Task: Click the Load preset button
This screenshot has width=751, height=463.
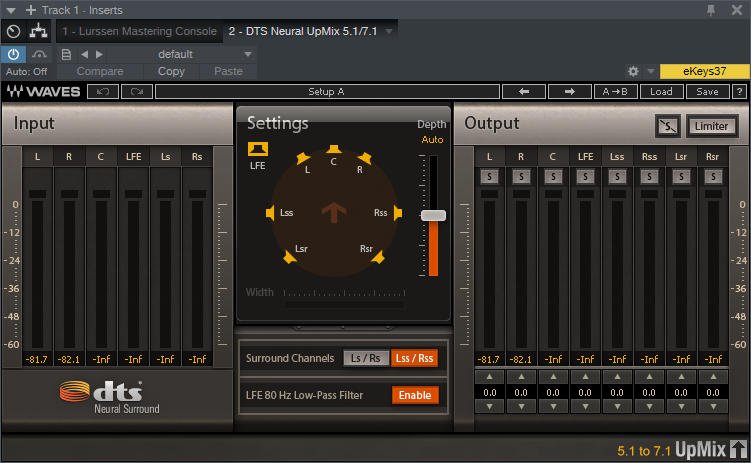Action: point(661,91)
